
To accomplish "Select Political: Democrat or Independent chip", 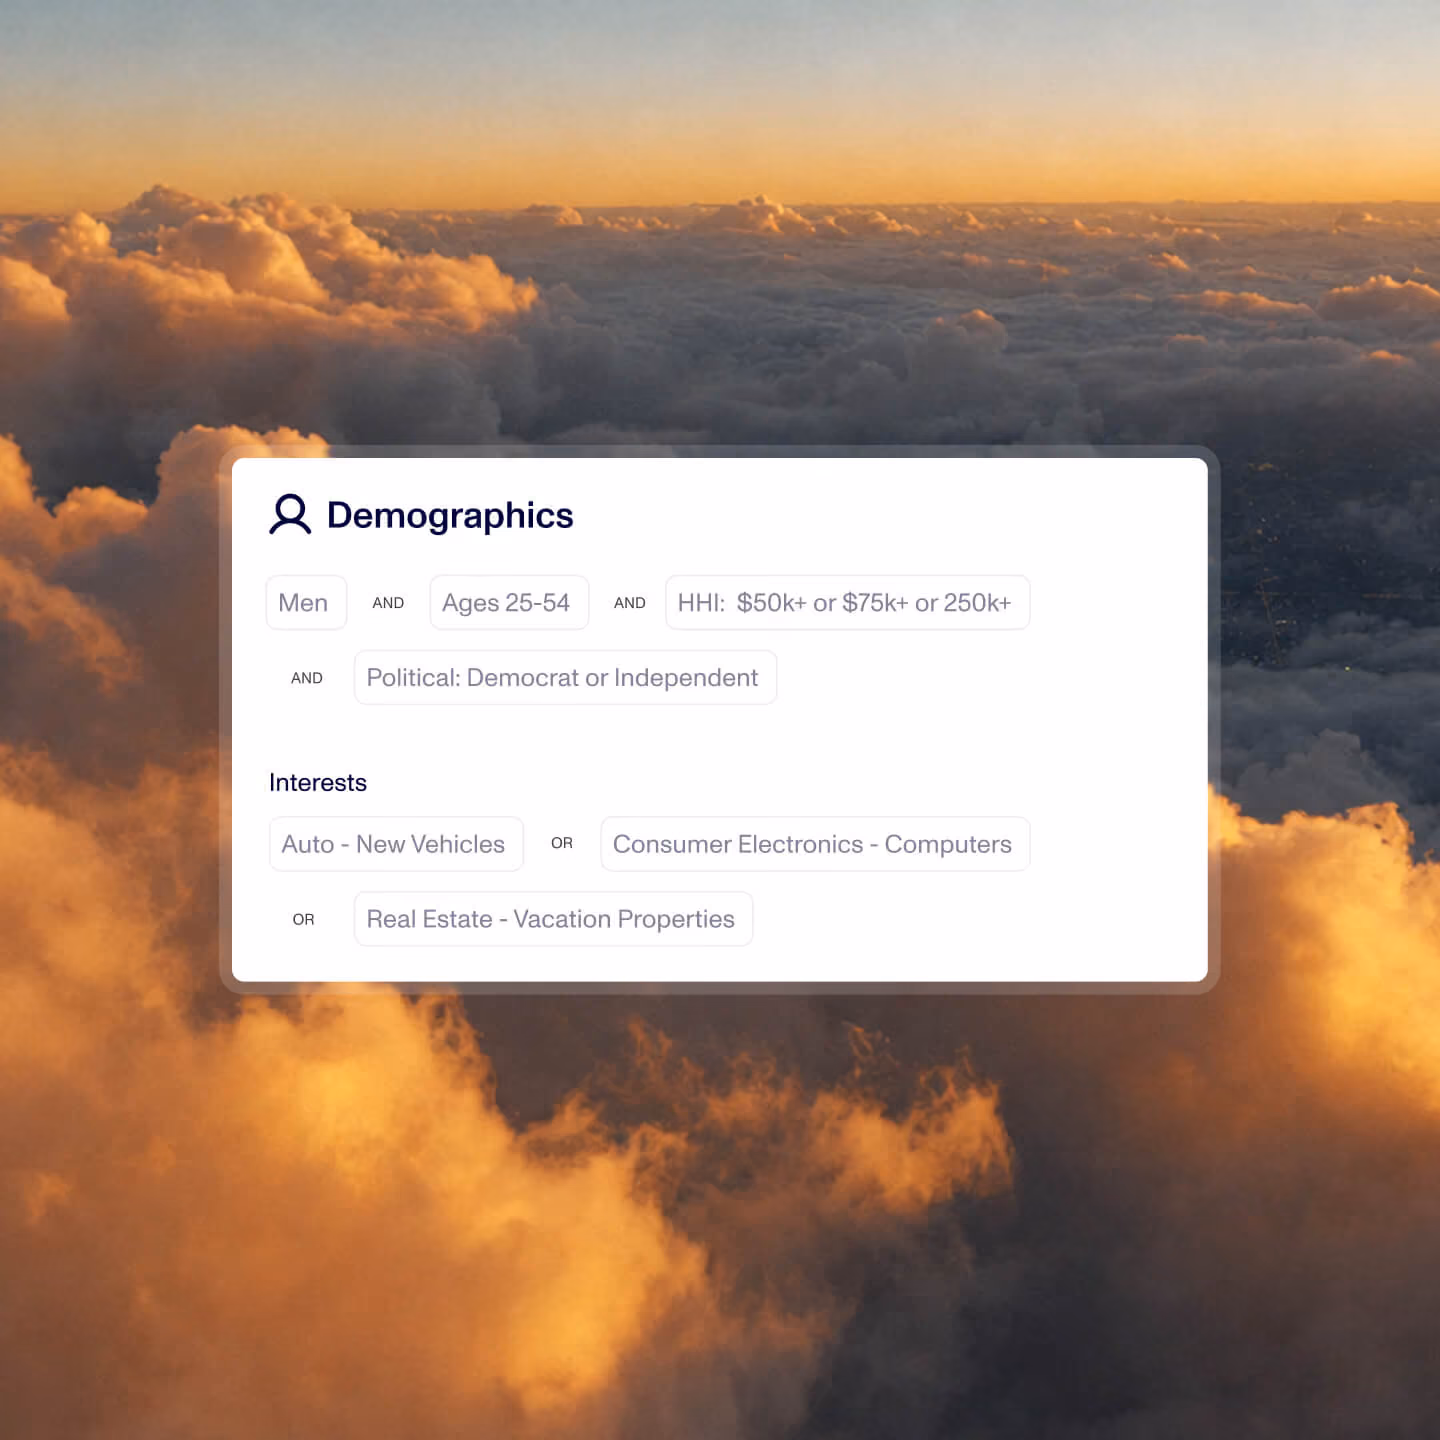I will click(565, 677).
